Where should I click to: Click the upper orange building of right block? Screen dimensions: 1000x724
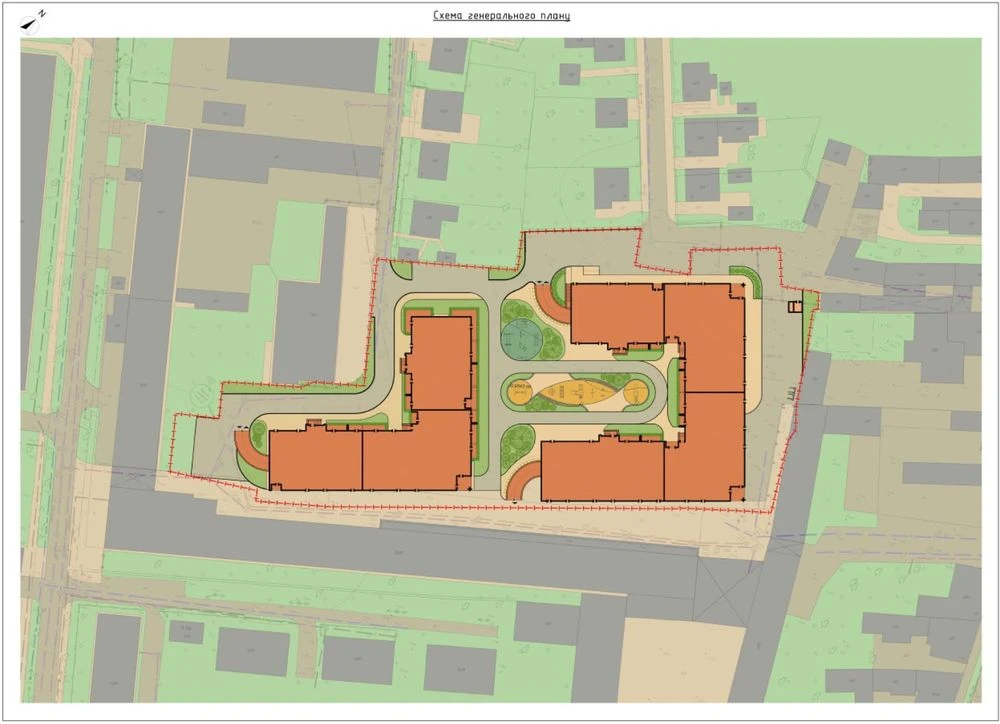coord(617,315)
